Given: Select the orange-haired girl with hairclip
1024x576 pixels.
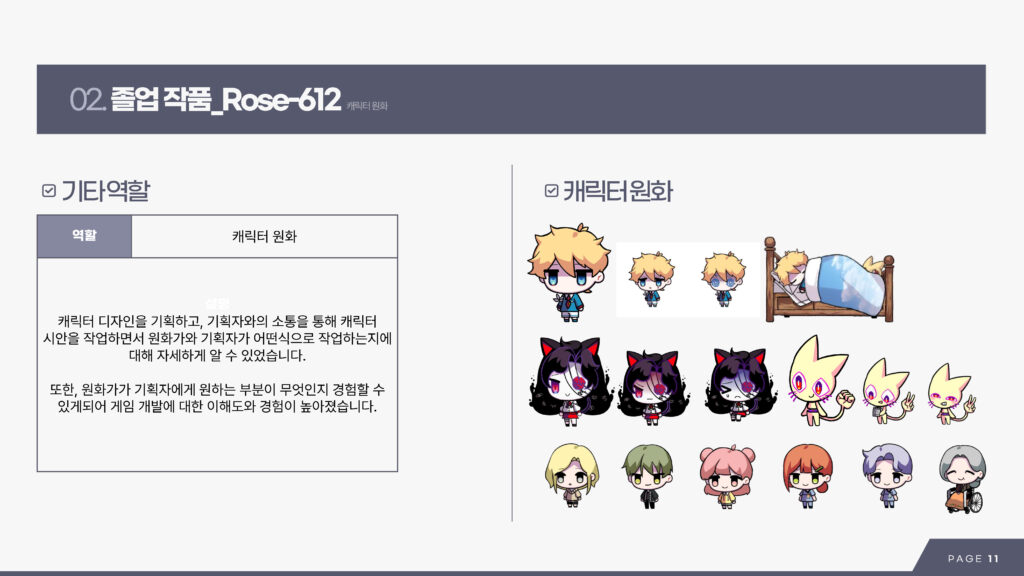Looking at the screenshot, I should (807, 476).
